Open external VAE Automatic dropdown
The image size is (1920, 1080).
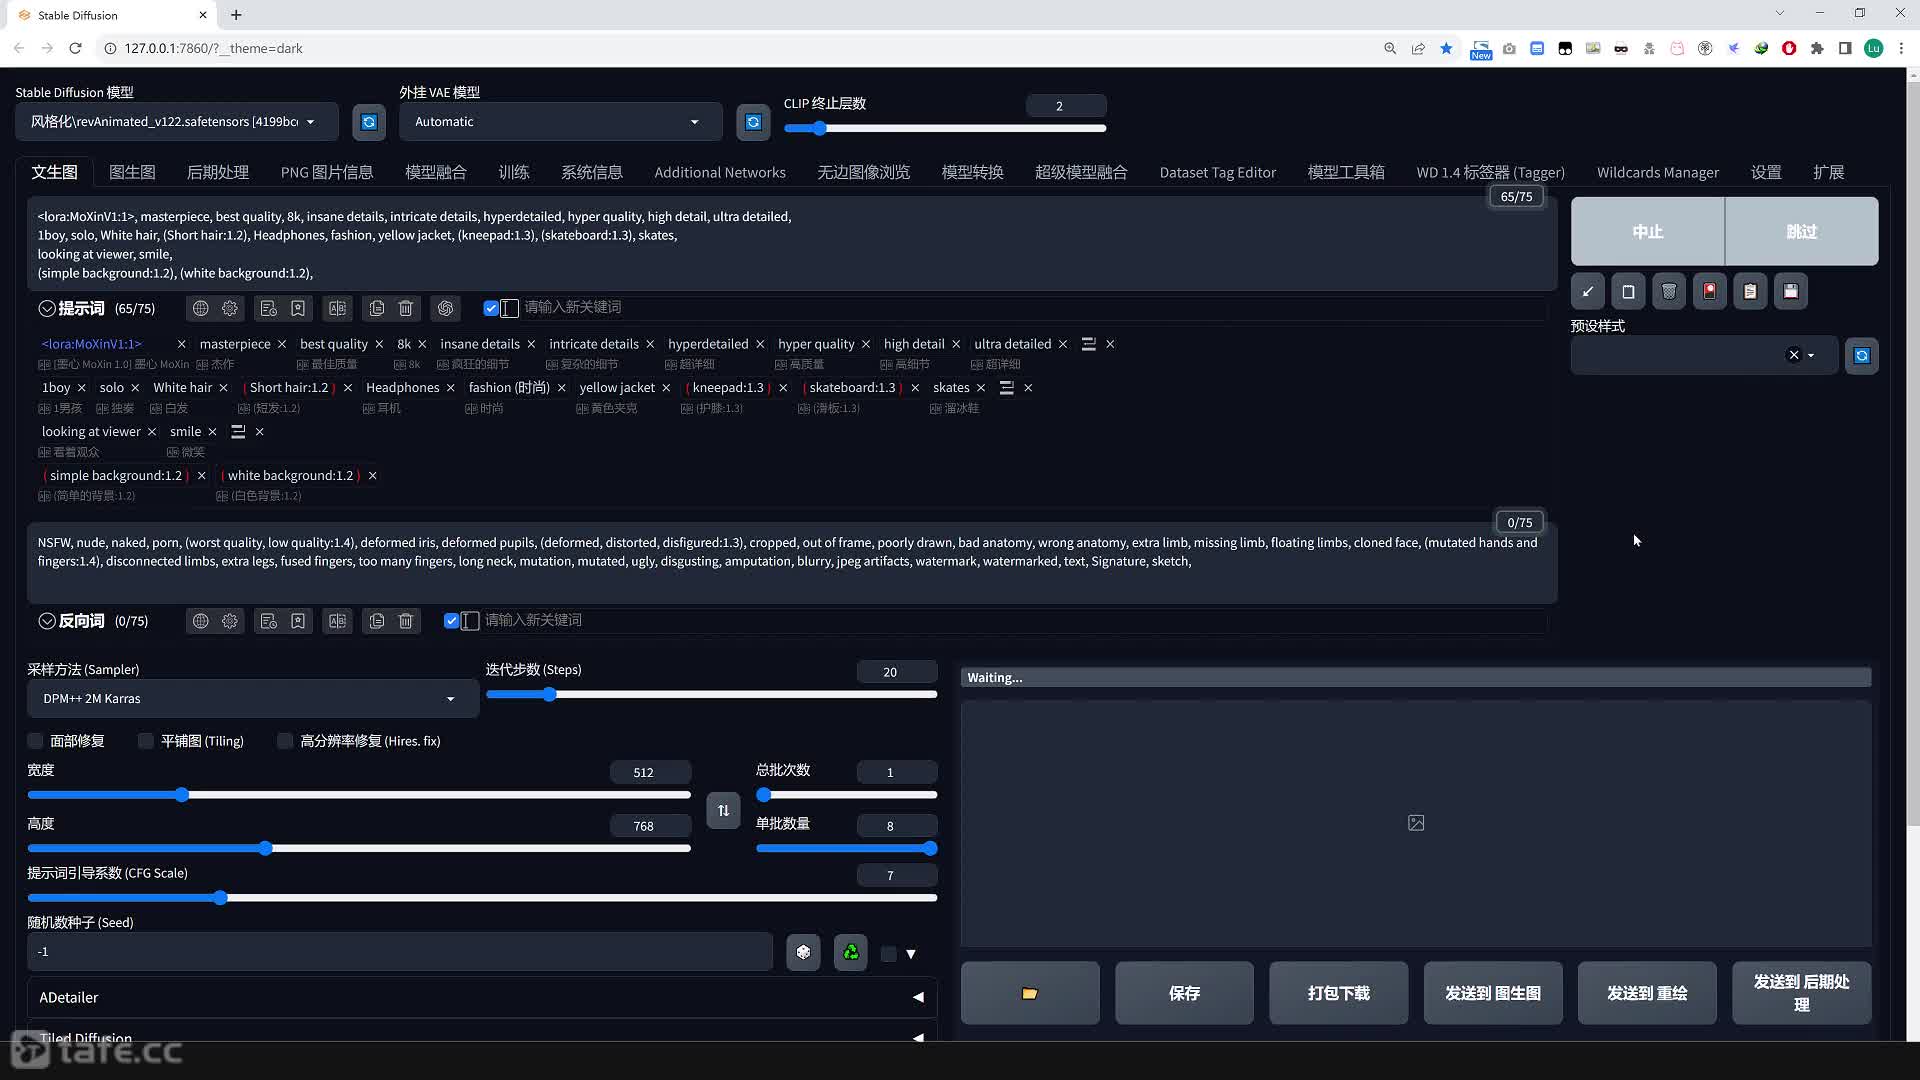coord(560,122)
